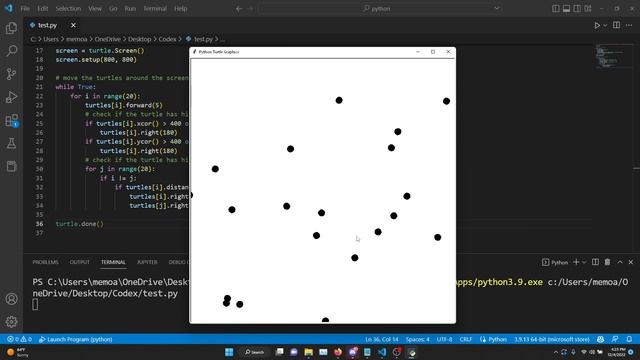This screenshot has width=640, height=360.
Task: Switch to the OUTPUT panel tab
Action: click(x=80, y=262)
